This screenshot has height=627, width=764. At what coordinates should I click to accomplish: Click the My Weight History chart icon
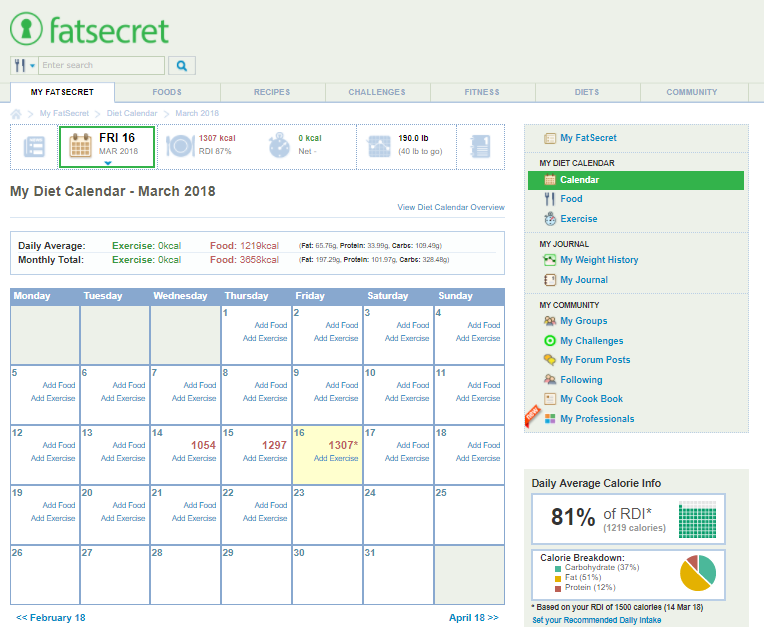click(x=550, y=260)
